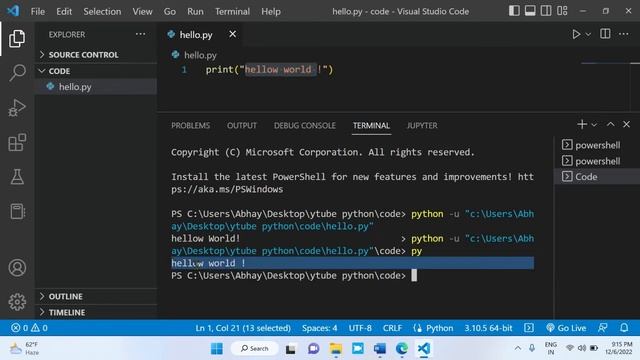640x360 pixels.
Task: Open the File menu
Action: click(x=38, y=11)
